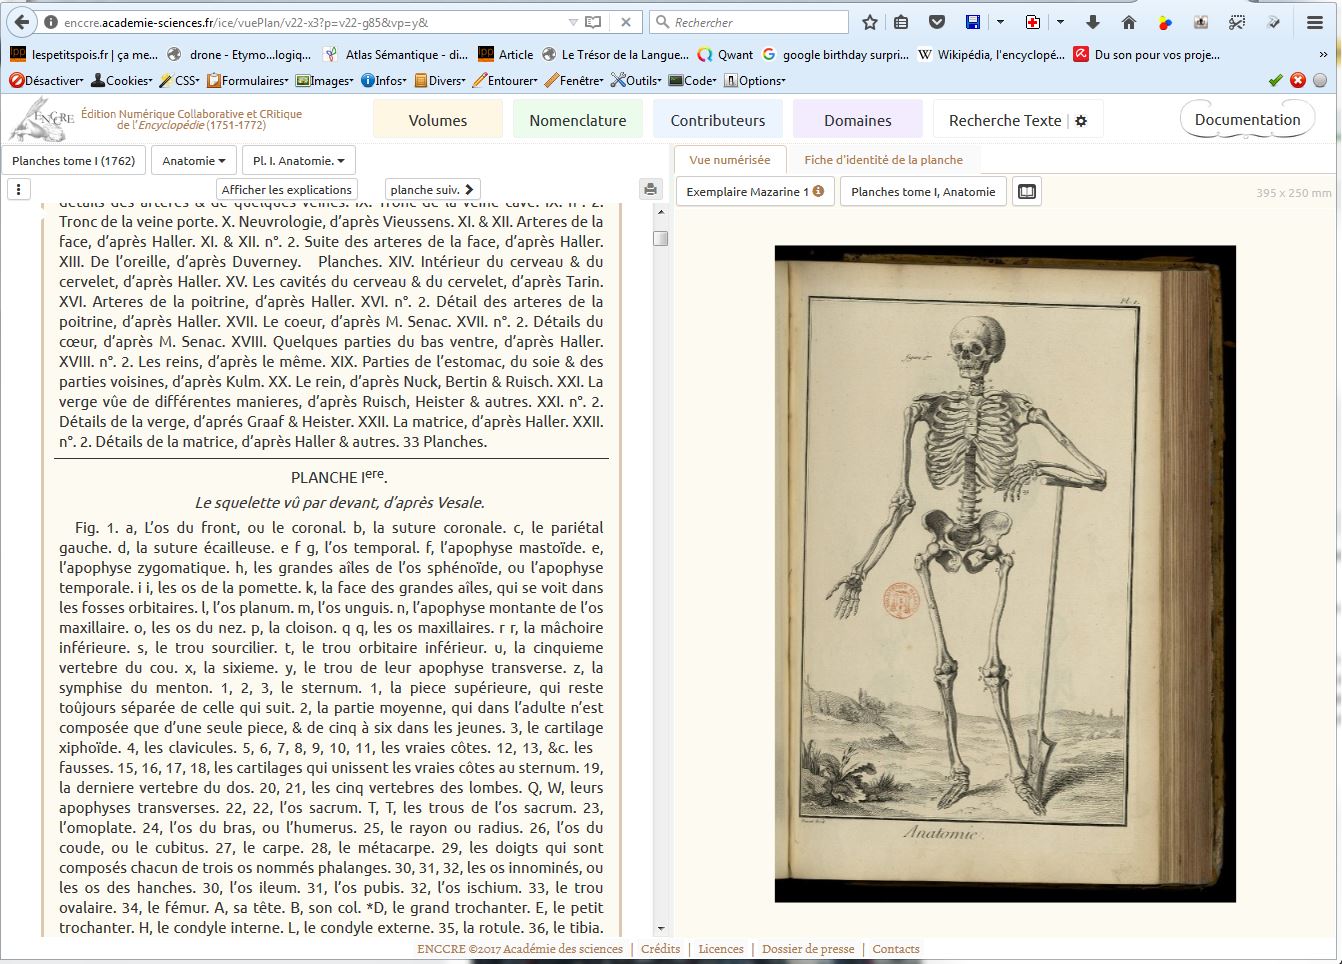1342x964 pixels.
Task: Click the text panel vertical scrollbar thumb
Action: click(660, 238)
